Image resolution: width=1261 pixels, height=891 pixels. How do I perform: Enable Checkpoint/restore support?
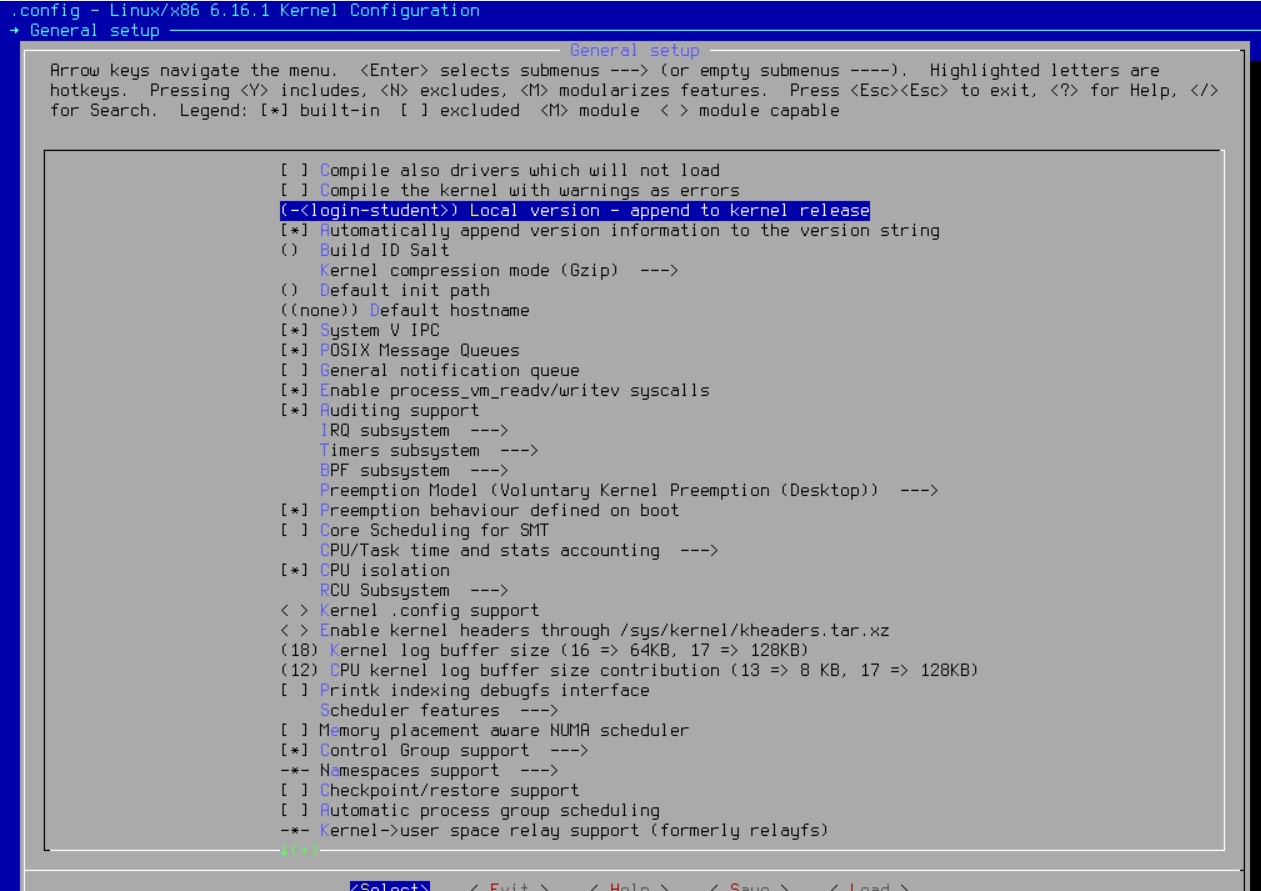[430, 790]
